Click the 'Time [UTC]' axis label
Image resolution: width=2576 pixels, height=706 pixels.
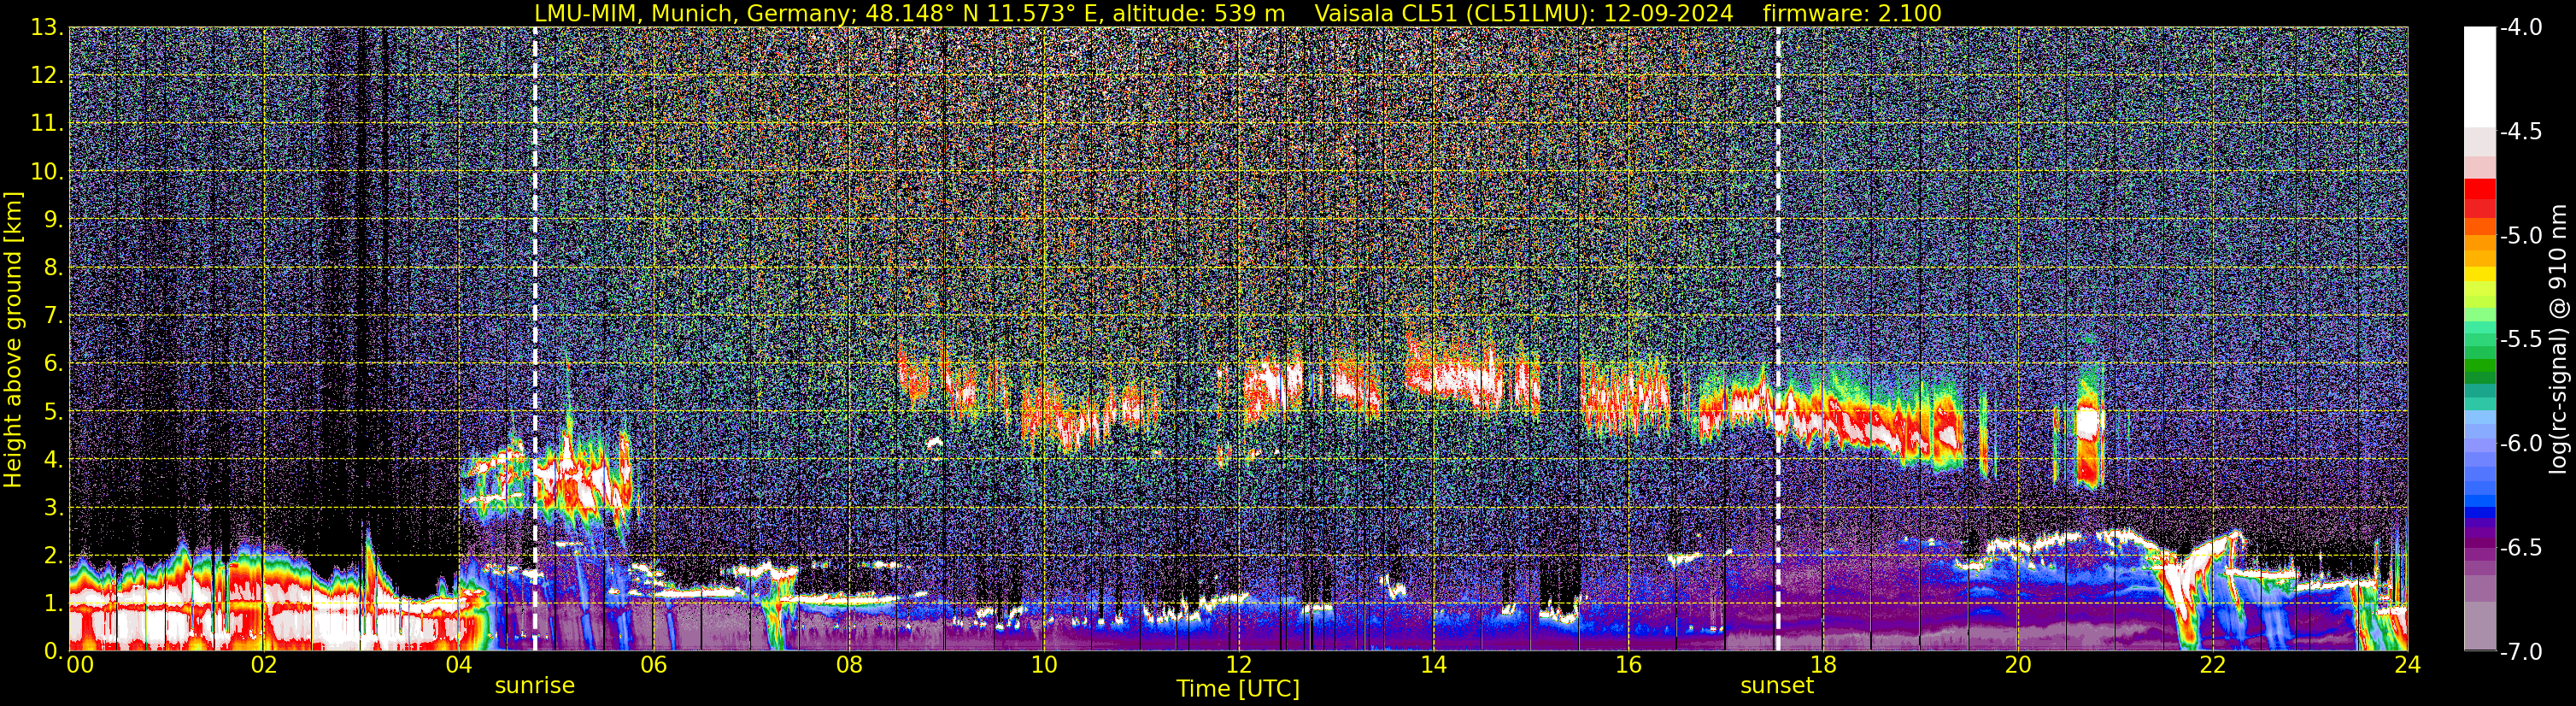pyautogui.click(x=1238, y=688)
